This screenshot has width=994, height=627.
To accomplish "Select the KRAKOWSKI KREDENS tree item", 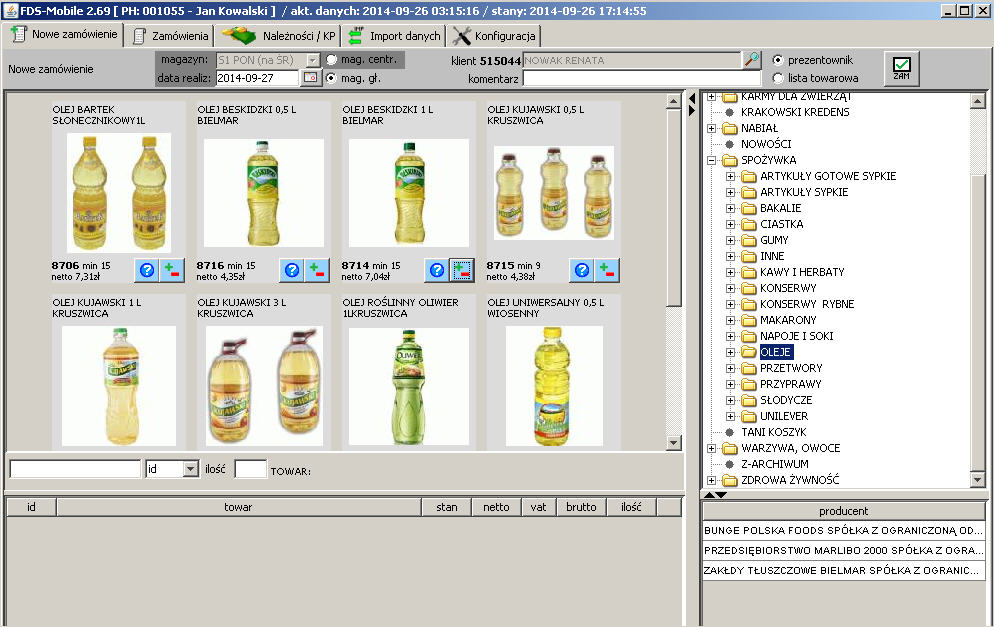I will [795, 112].
